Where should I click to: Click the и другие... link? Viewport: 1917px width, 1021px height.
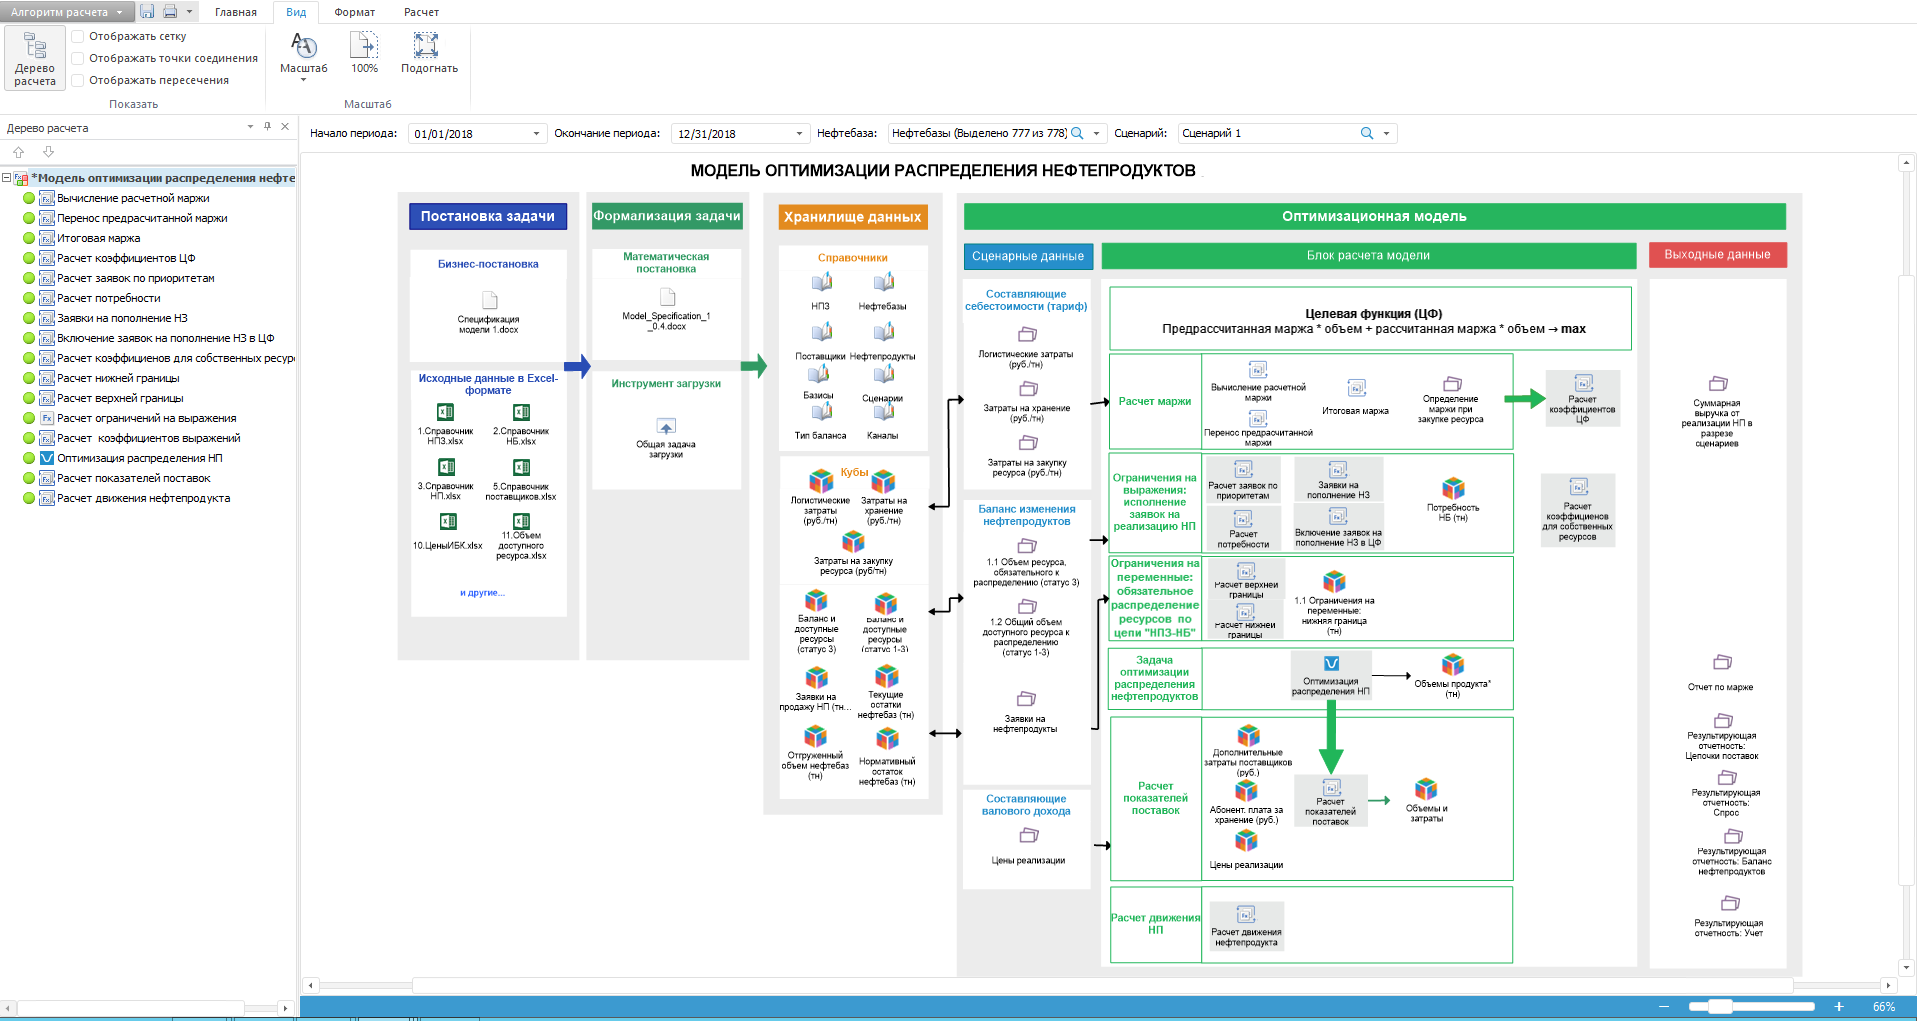coord(482,593)
